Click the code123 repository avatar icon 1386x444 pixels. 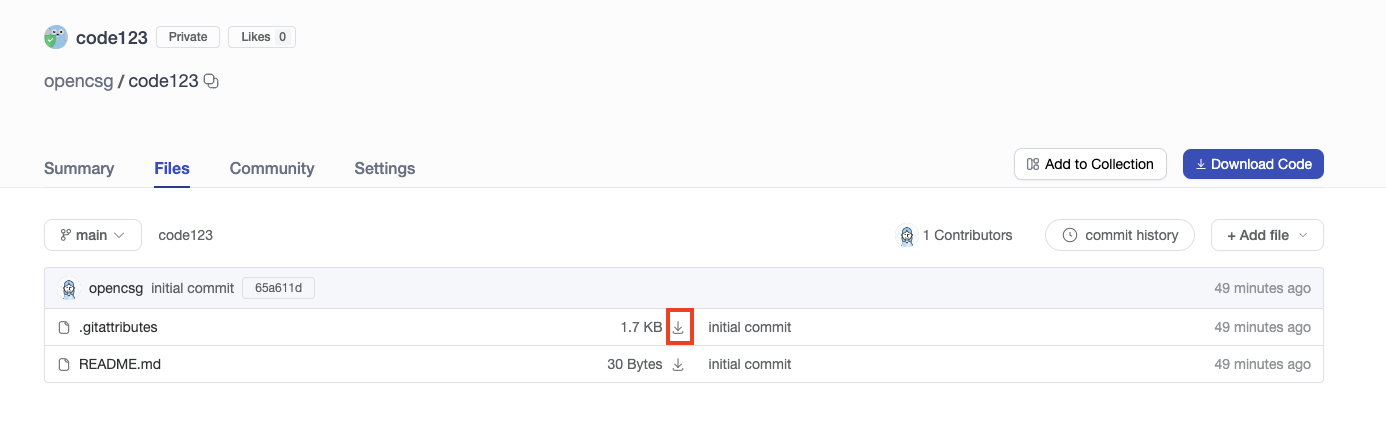[56, 38]
